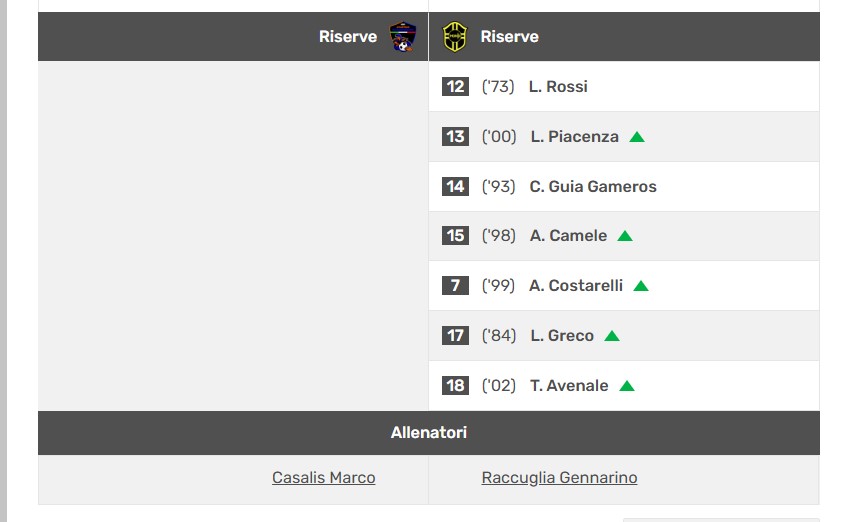The width and height of the screenshot is (855, 522).
Task: Click jersey number 12 badge
Action: pos(455,87)
